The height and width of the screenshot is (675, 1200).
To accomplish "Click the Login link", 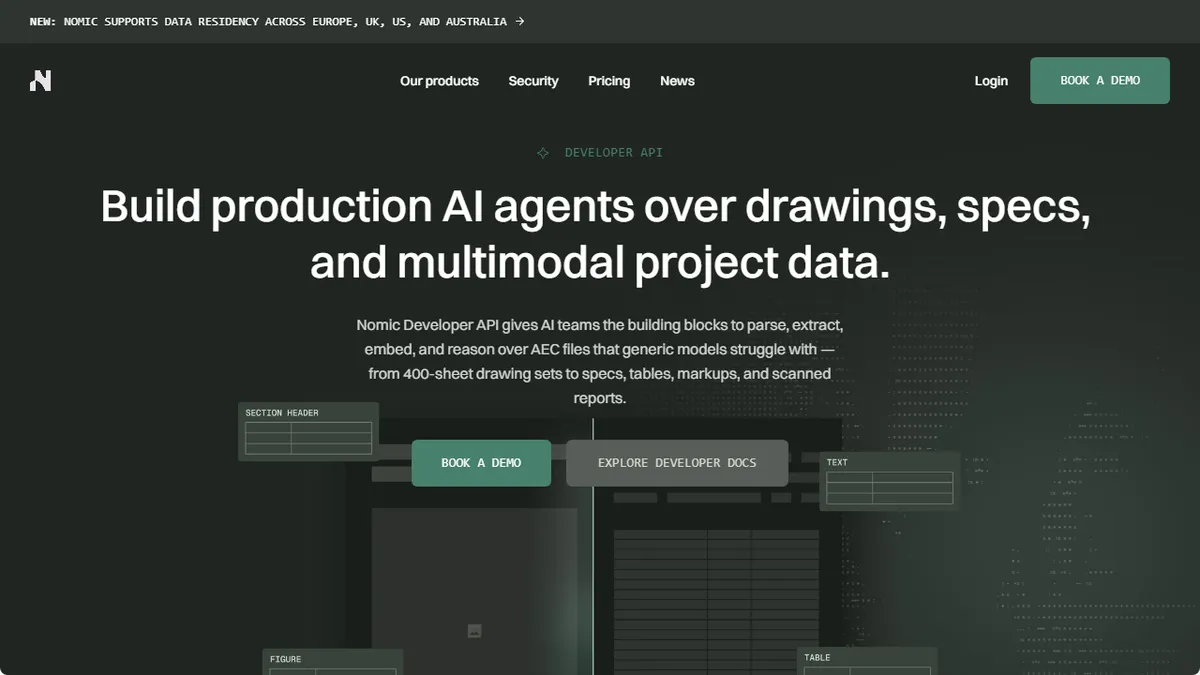I will pos(991,81).
